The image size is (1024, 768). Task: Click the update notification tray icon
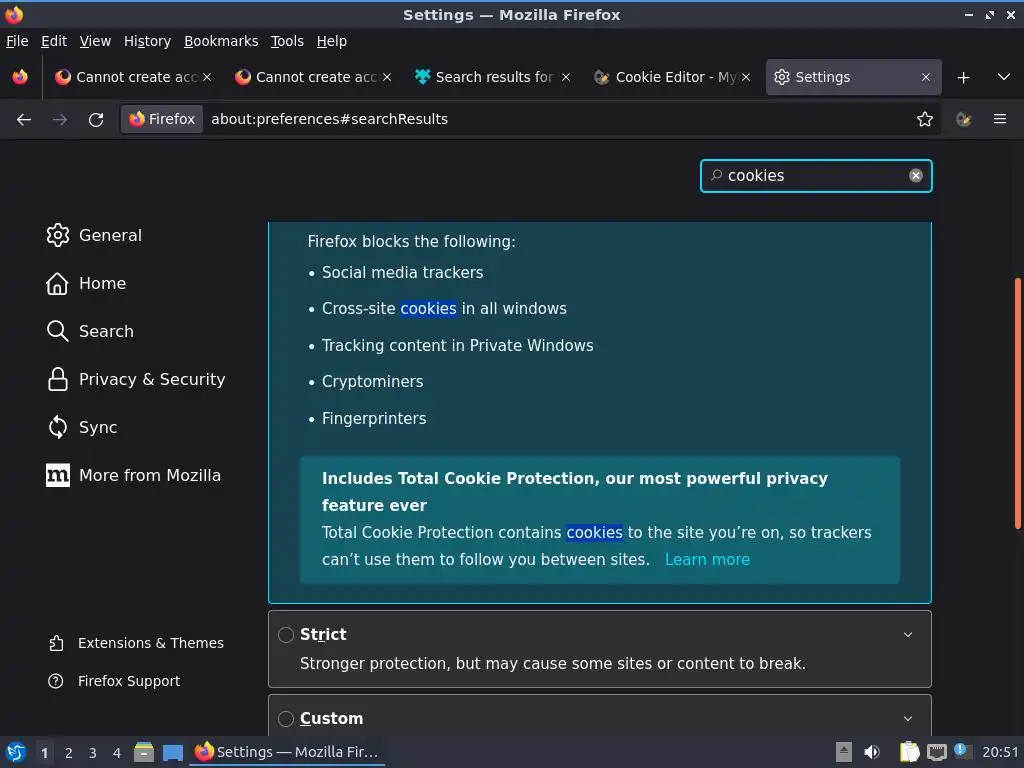tap(963, 750)
